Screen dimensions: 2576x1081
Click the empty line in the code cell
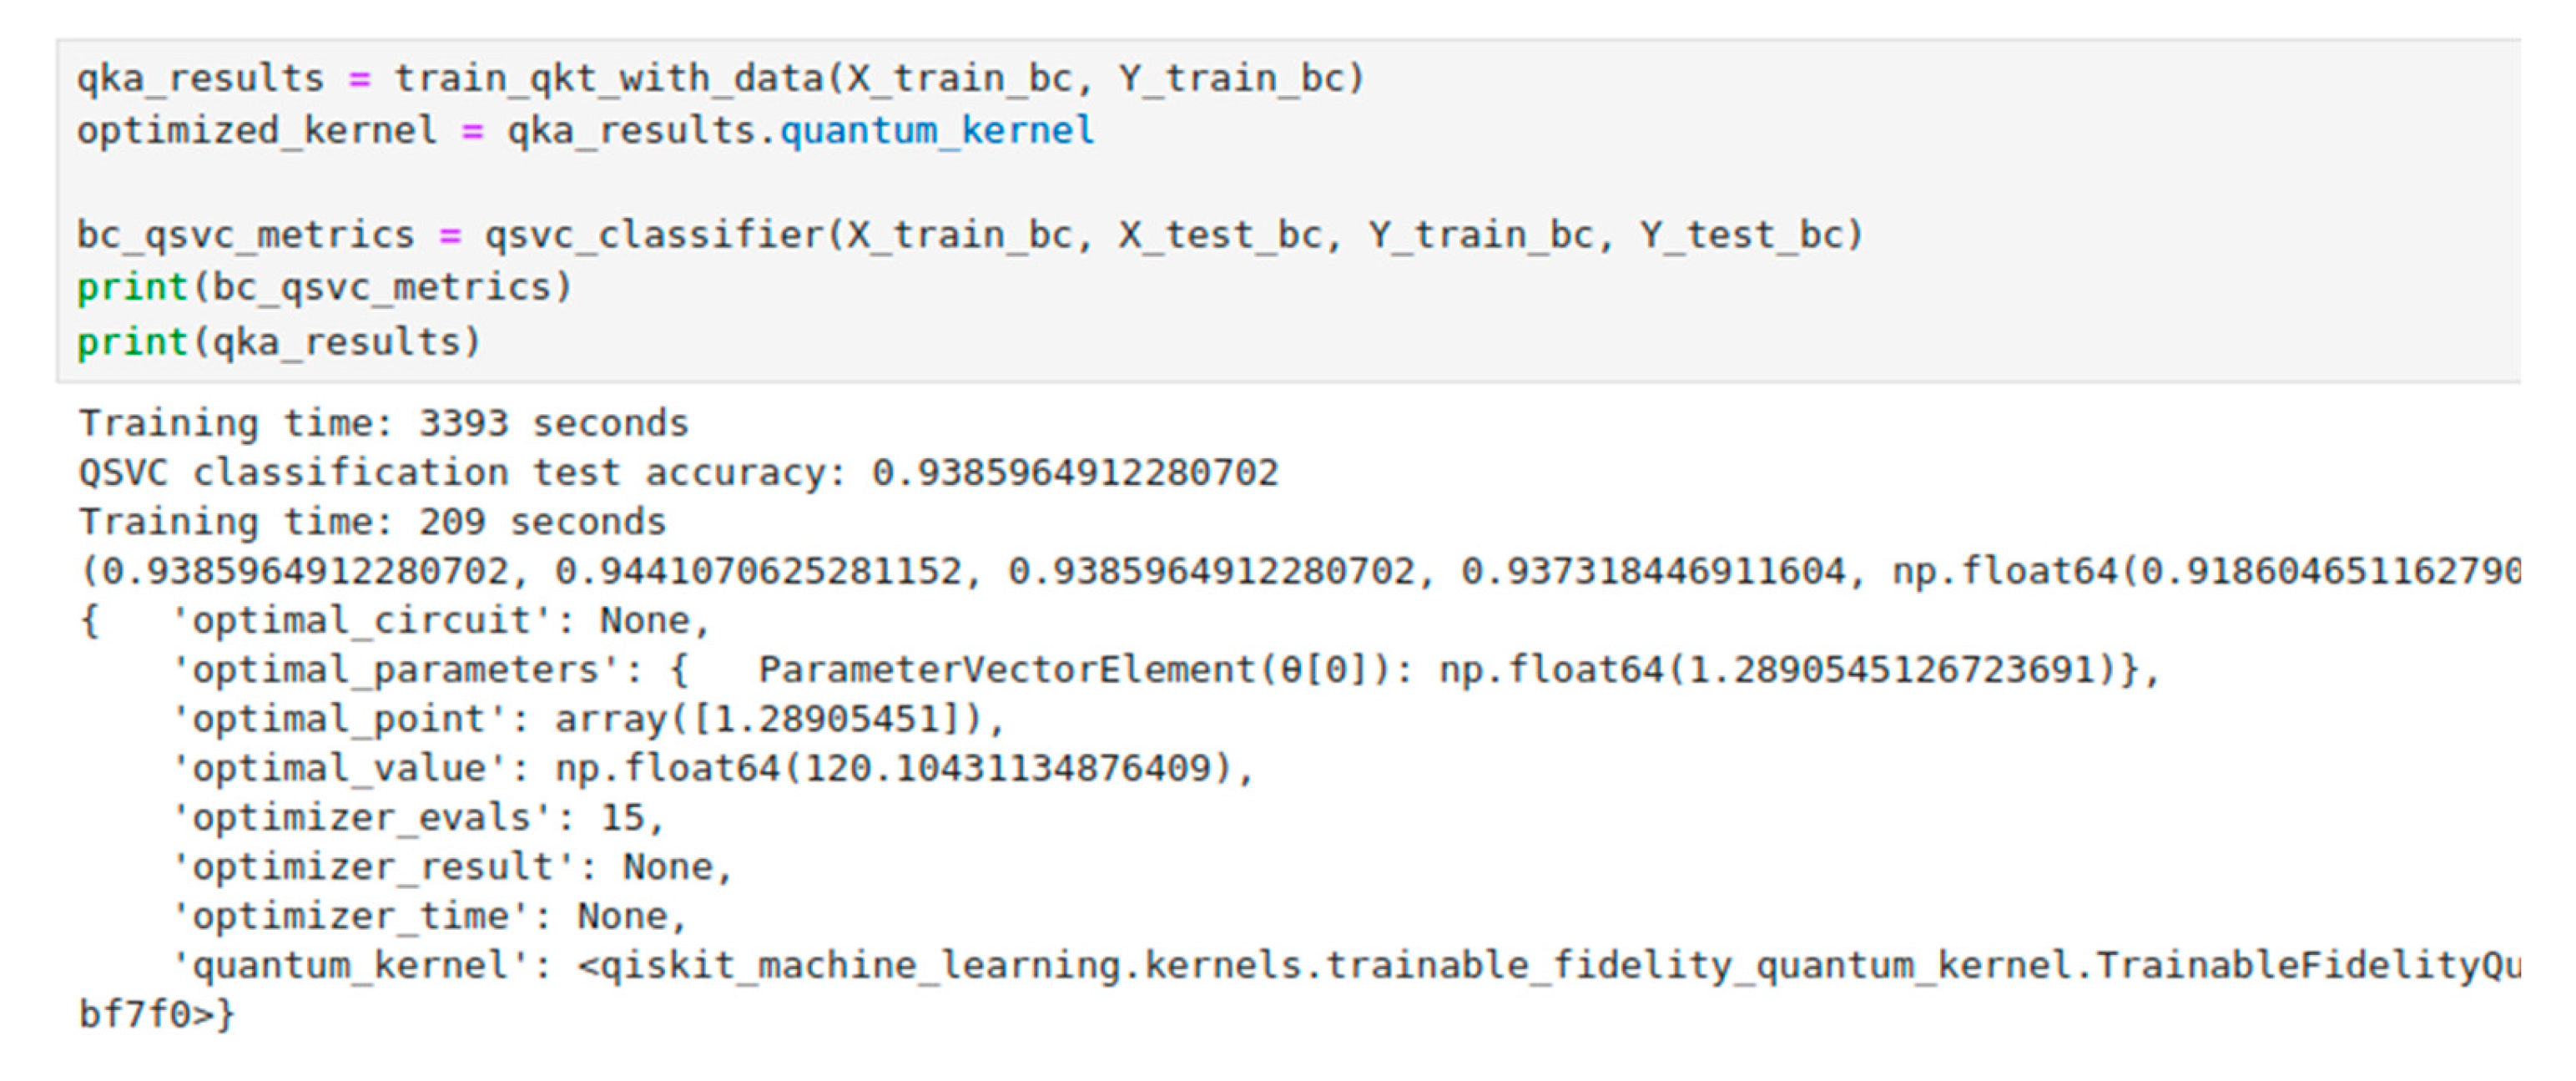(x=600, y=183)
